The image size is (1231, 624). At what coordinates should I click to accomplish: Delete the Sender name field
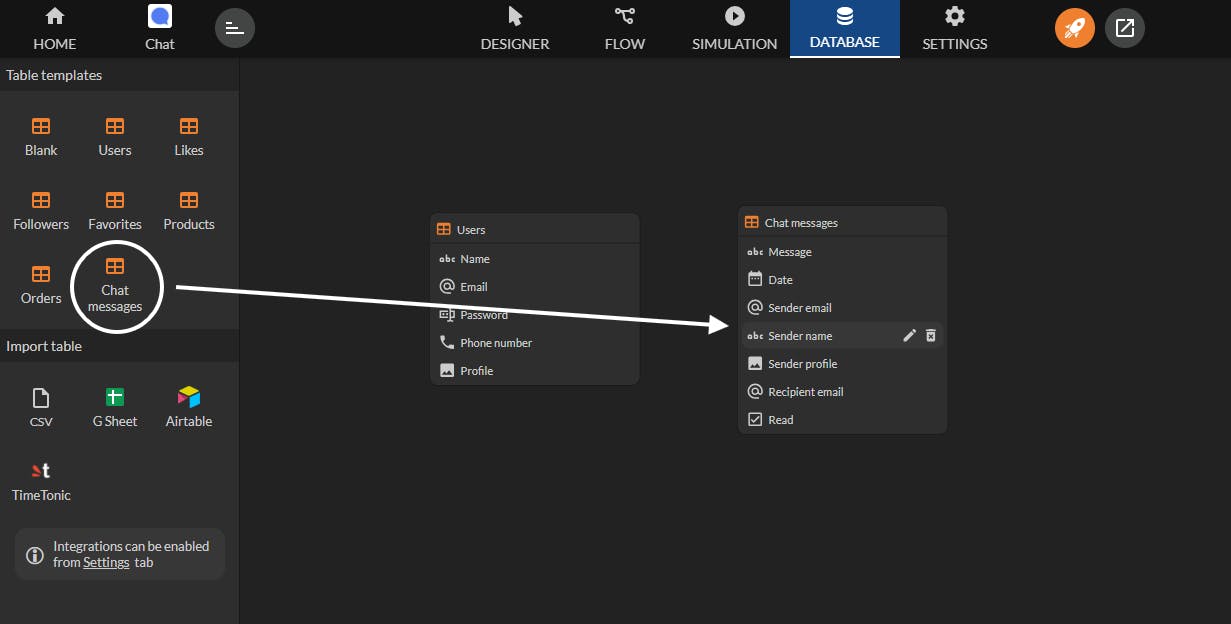(931, 336)
